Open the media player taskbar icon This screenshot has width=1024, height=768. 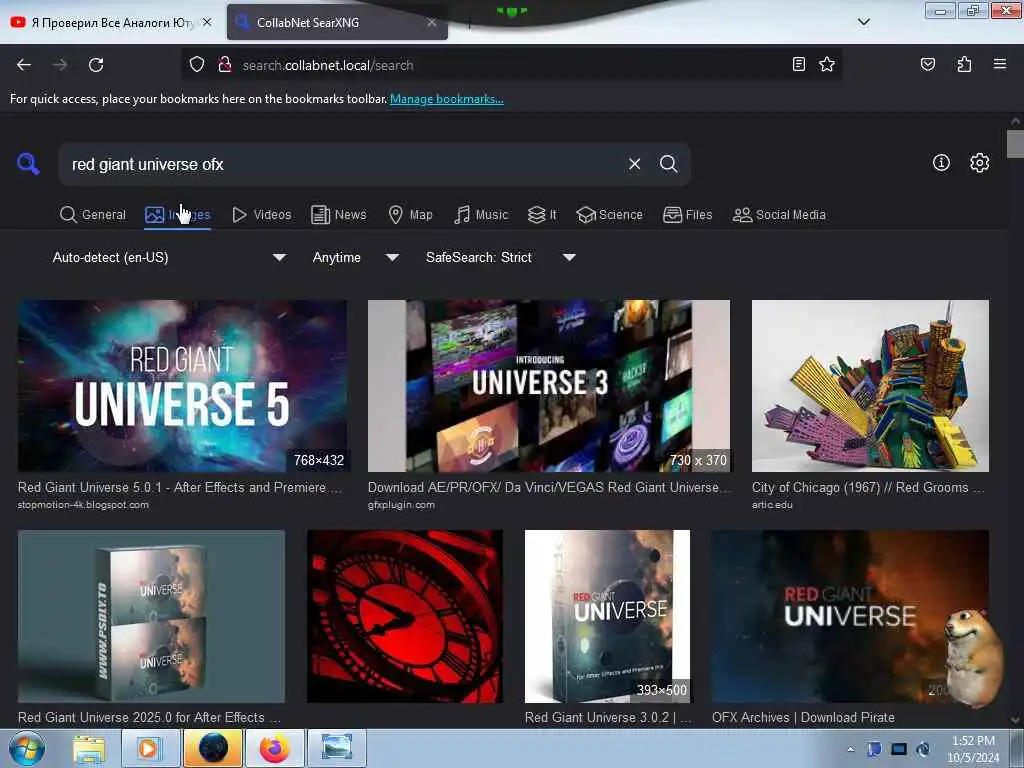149,748
